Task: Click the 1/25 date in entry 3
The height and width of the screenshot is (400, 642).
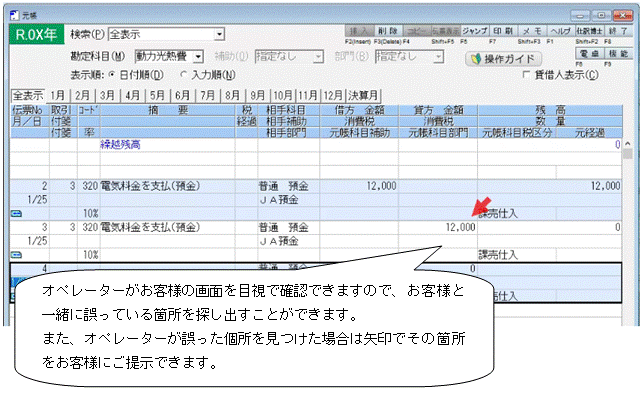Action: point(37,241)
